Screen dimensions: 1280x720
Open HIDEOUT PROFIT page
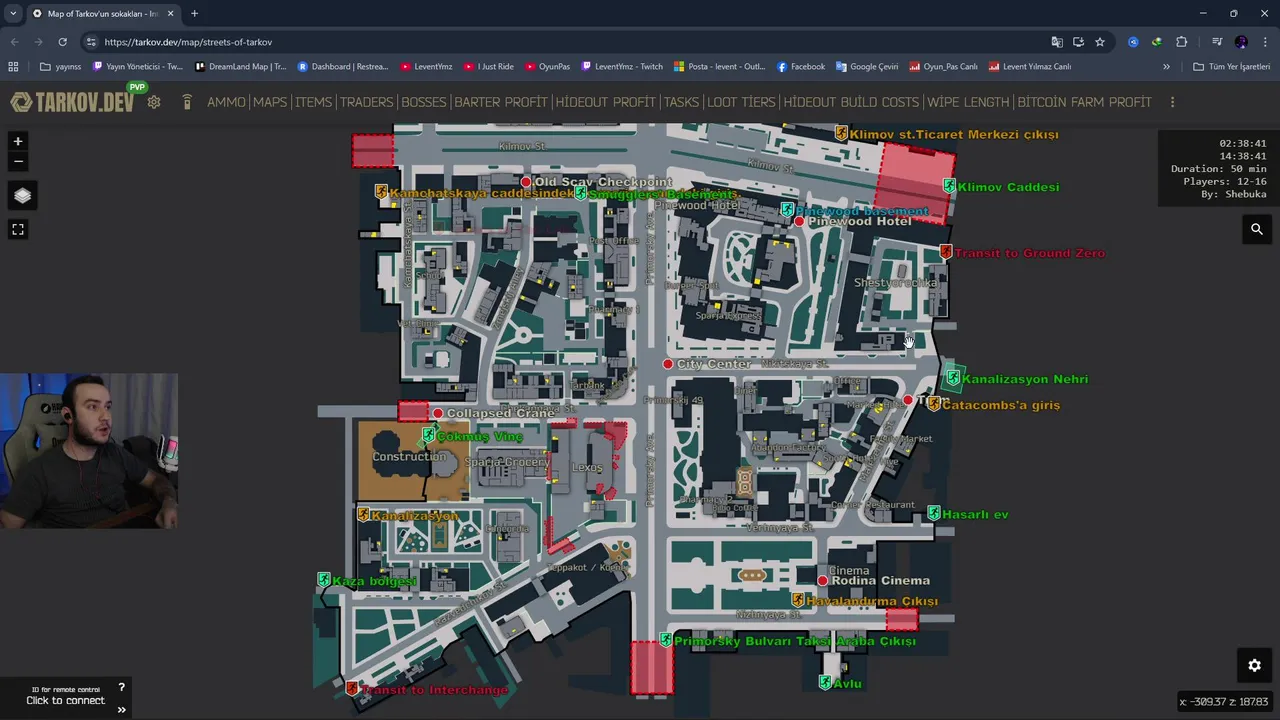point(606,102)
